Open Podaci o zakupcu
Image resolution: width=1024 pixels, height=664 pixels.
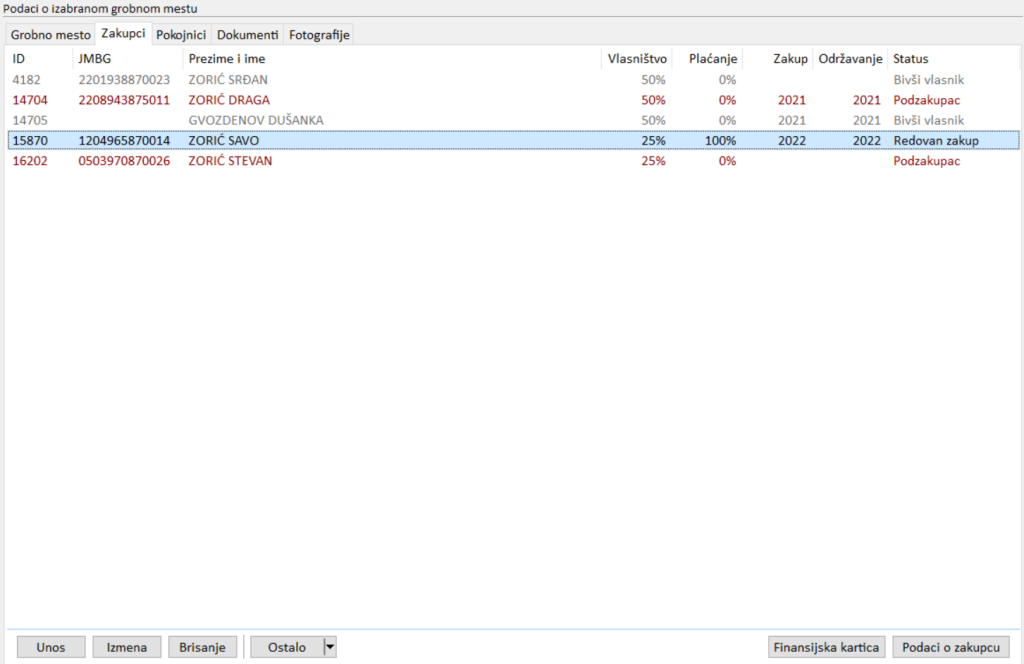tap(950, 647)
